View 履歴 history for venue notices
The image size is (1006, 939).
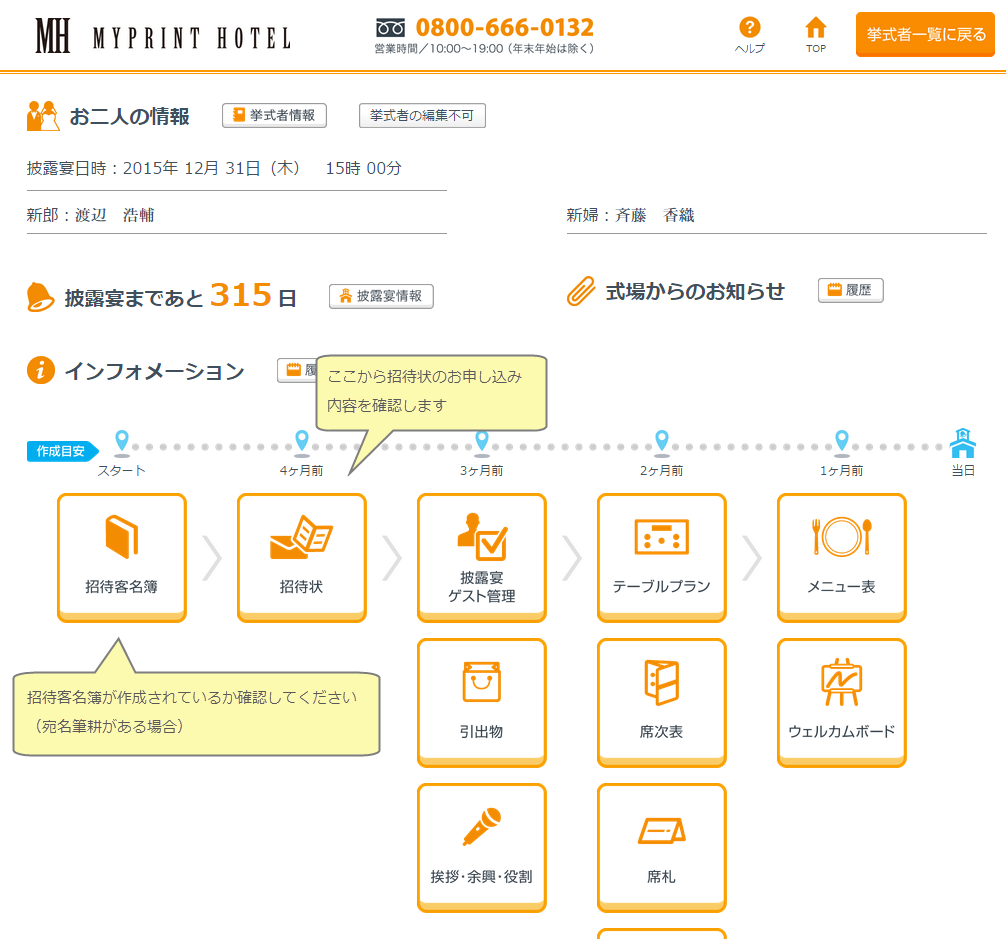[850, 291]
